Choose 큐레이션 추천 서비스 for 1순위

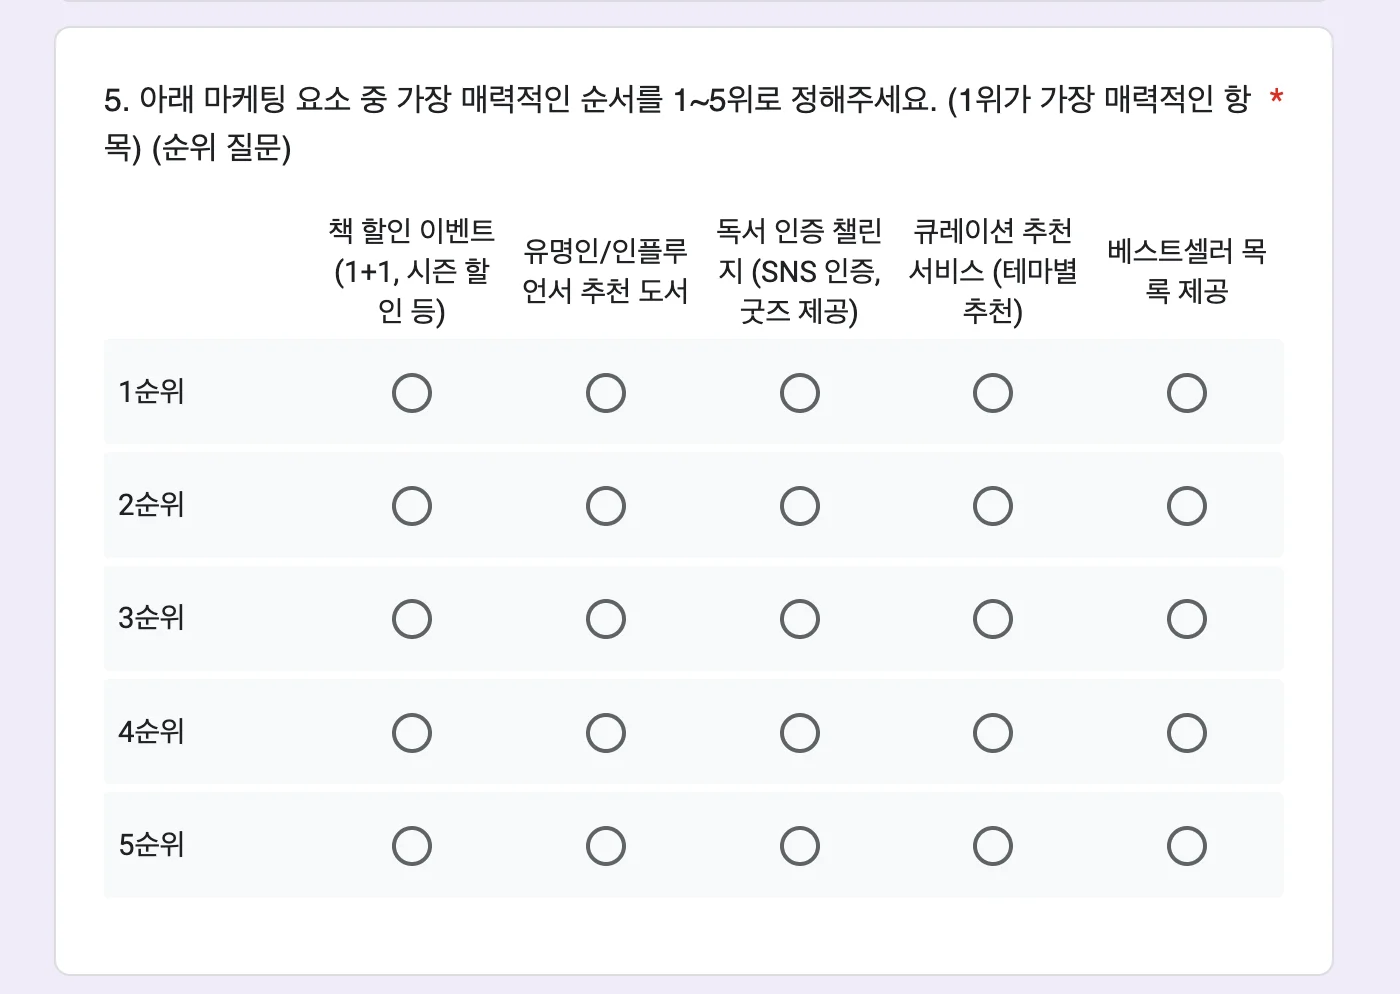[992, 392]
